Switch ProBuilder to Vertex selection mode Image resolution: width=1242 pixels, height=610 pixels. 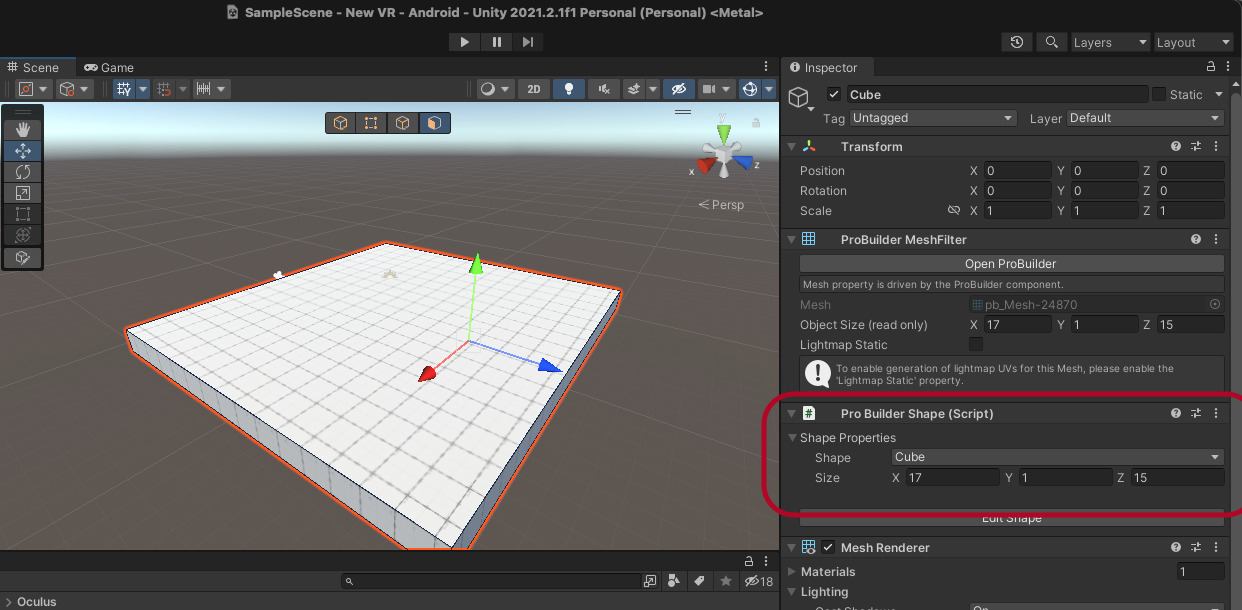371,123
